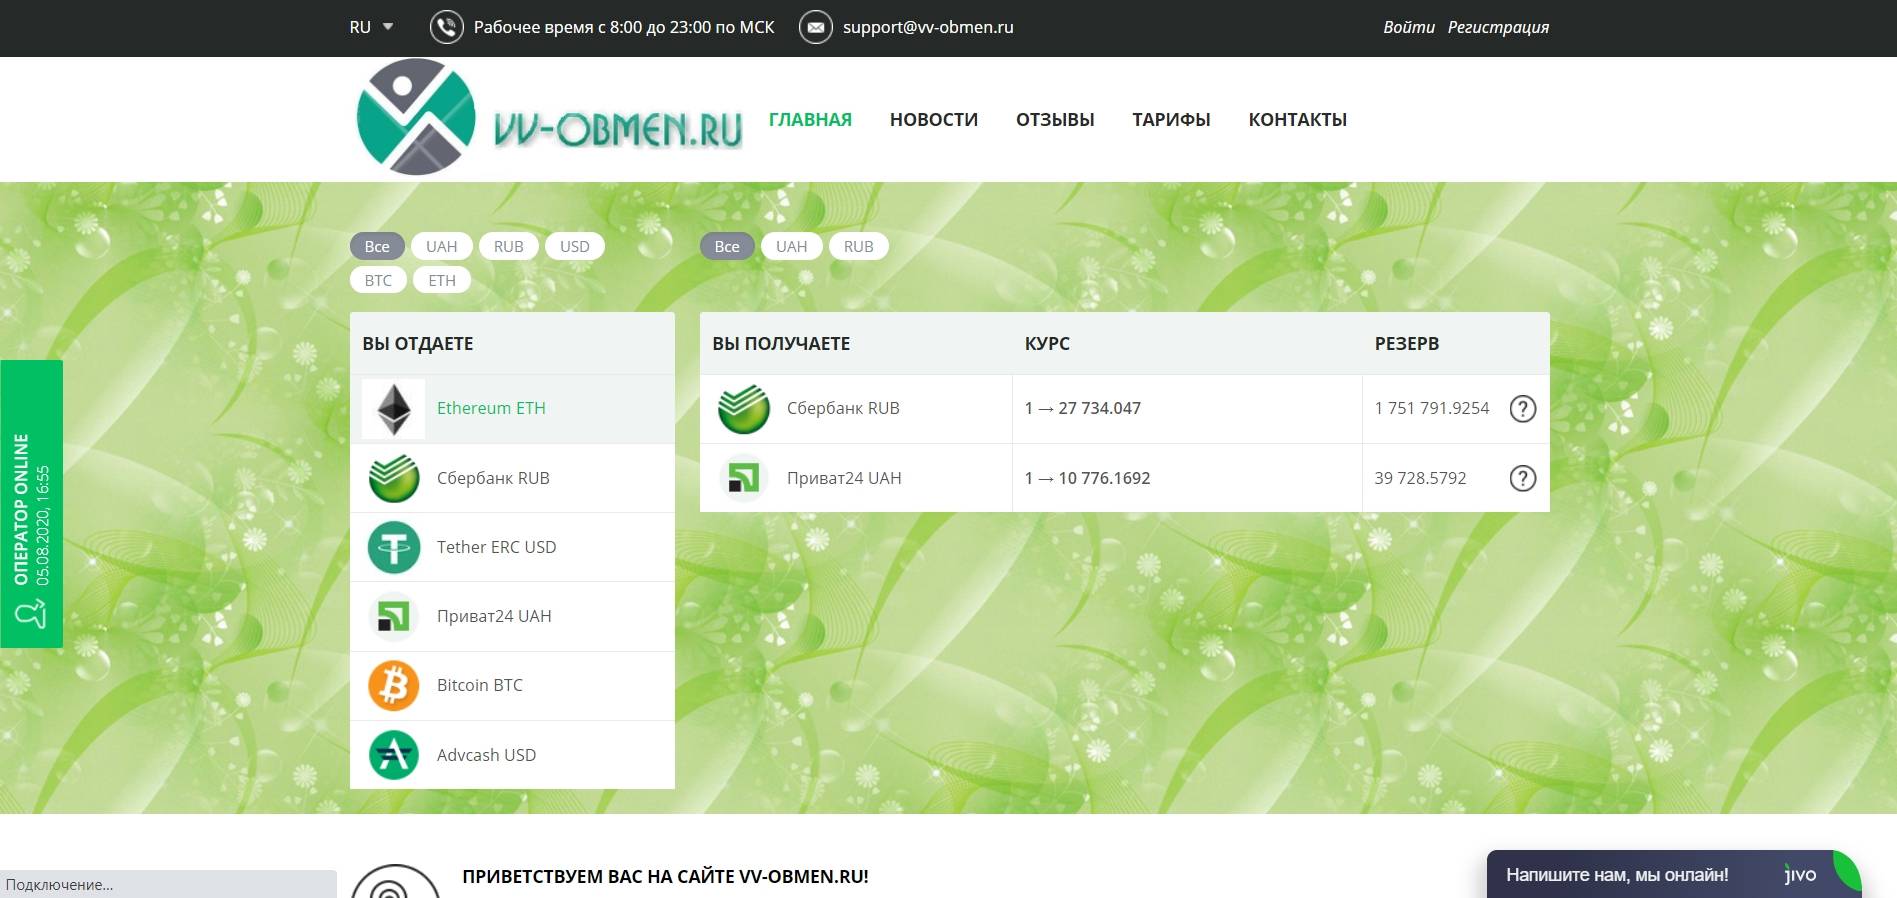
Task: Click help icon in Приват24 UAH row
Action: [1522, 478]
